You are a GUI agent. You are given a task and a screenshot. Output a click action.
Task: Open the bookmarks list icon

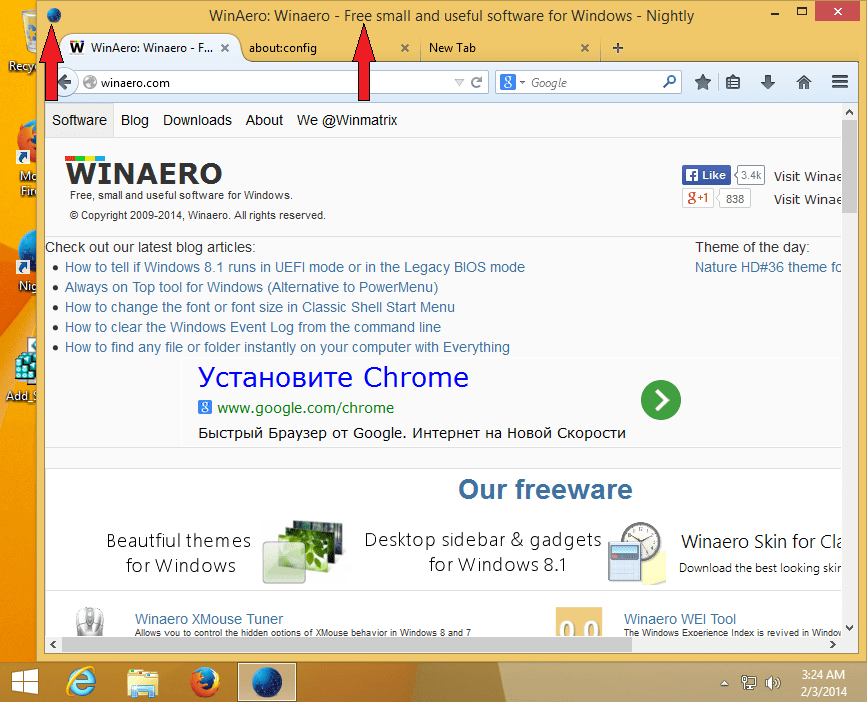(733, 82)
